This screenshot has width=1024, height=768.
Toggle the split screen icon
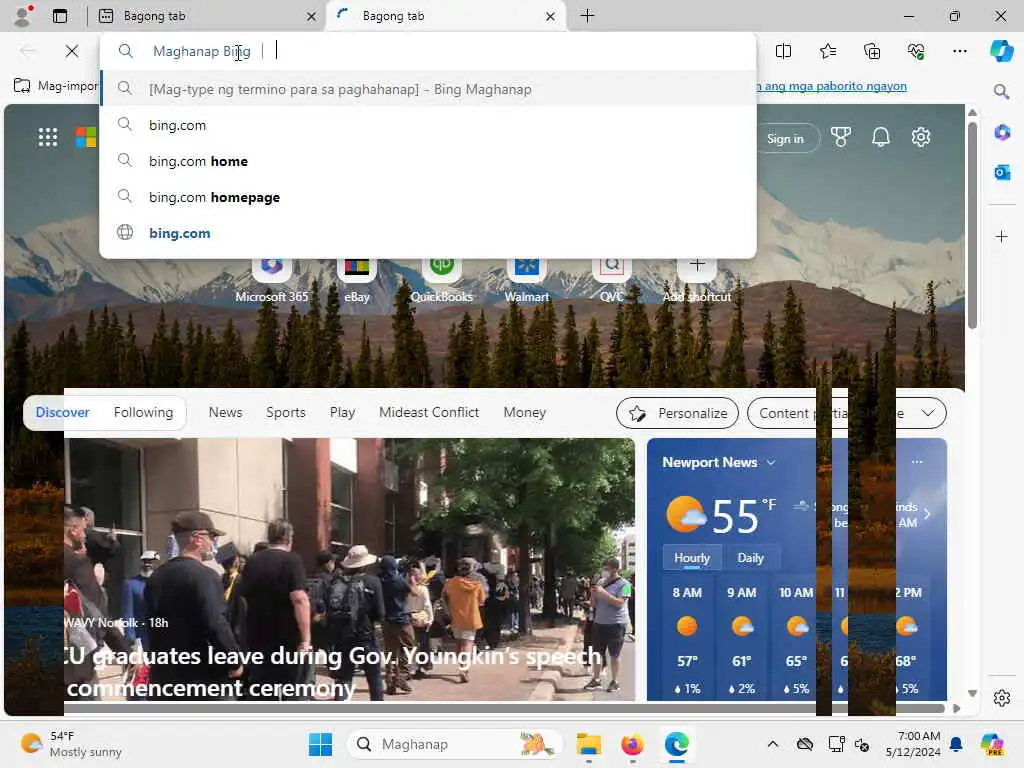783,51
